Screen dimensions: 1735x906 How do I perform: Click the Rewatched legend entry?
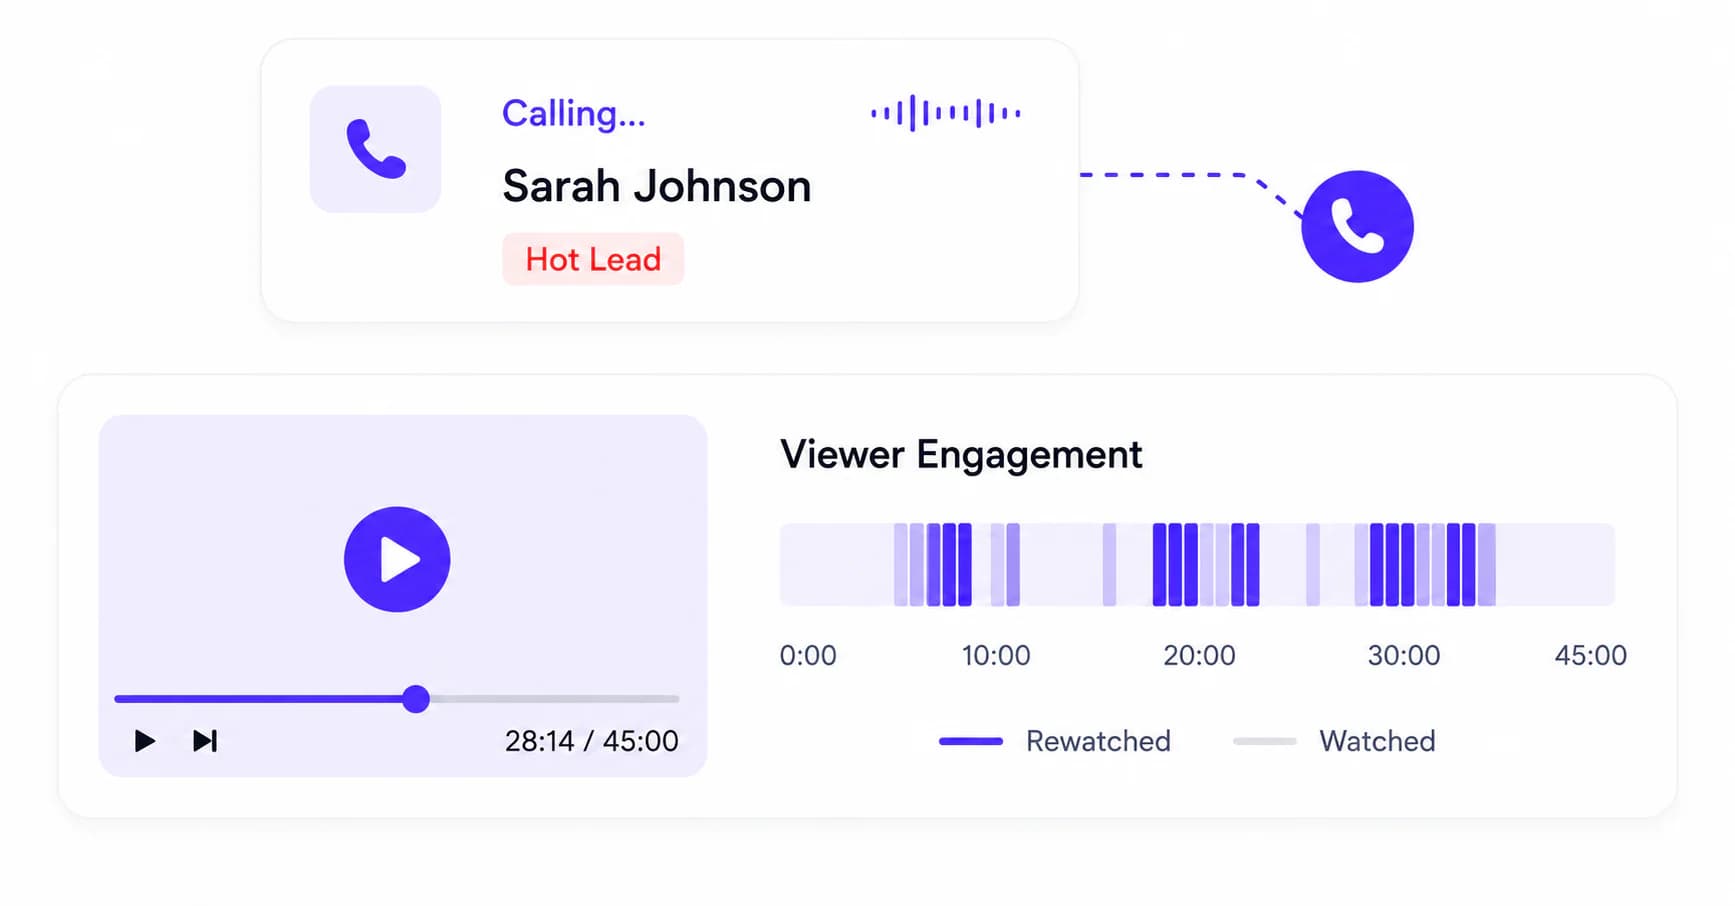pyautogui.click(x=1055, y=741)
